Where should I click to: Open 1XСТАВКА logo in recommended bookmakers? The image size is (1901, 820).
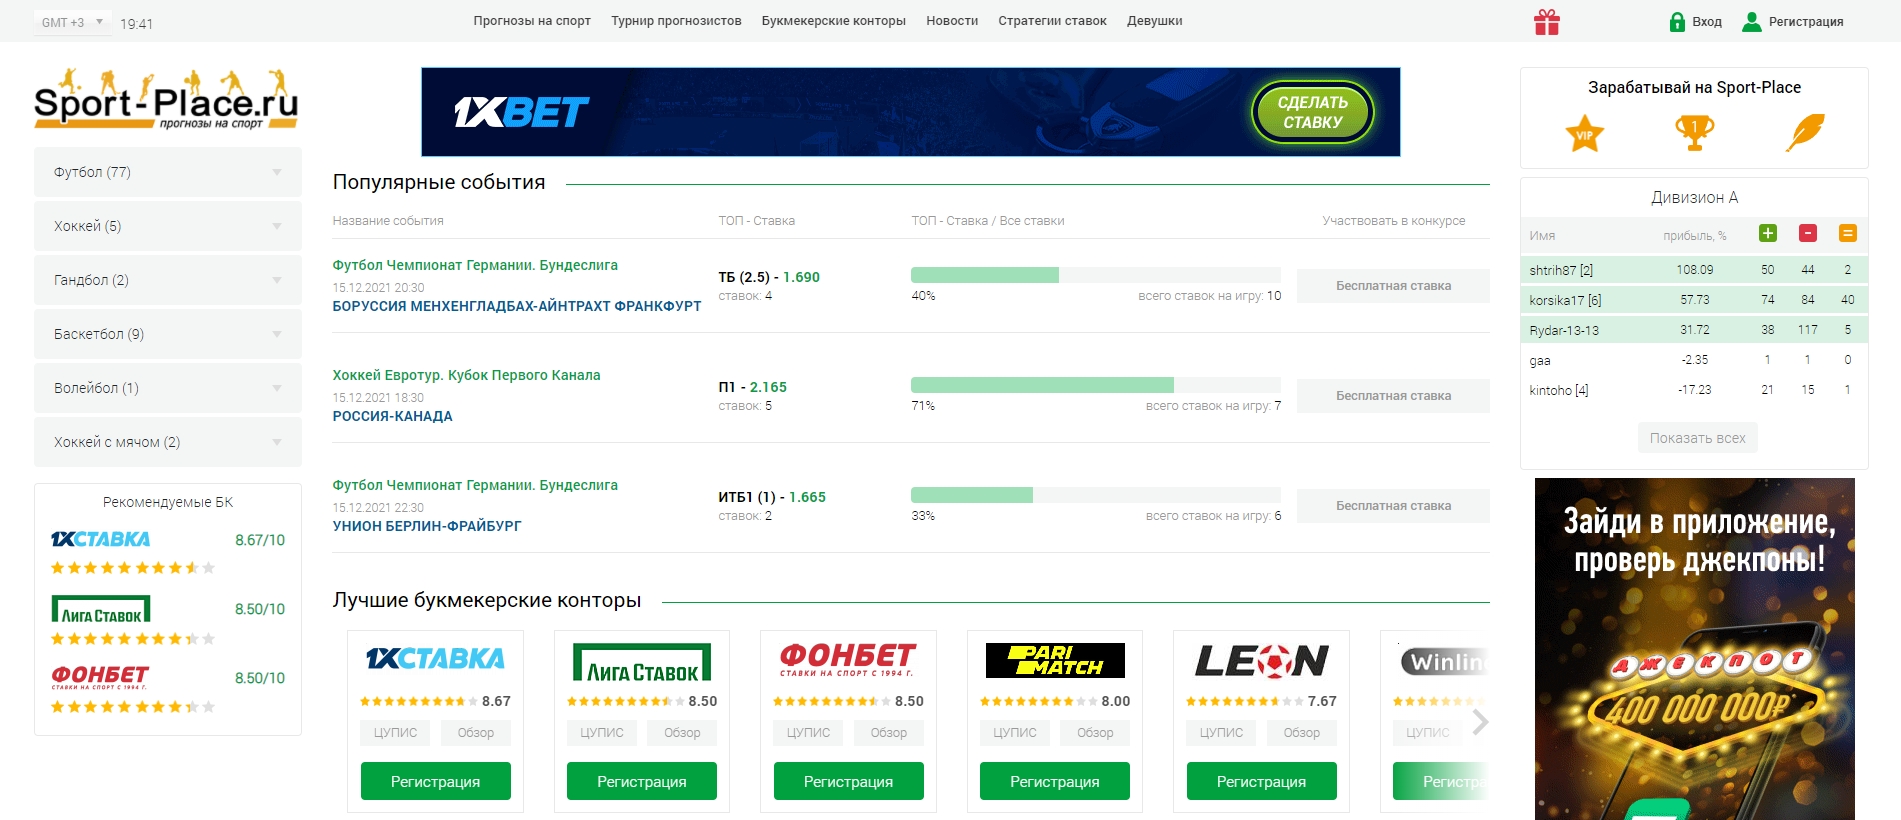tap(100, 539)
